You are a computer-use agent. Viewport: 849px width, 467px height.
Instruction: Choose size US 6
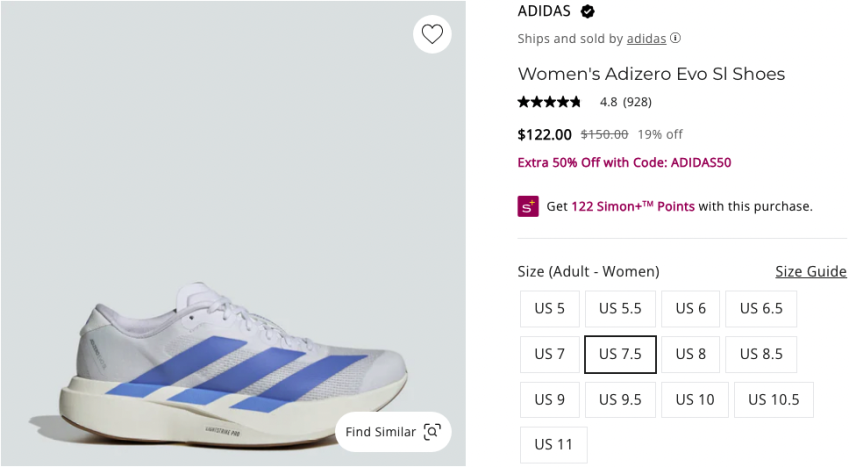click(690, 308)
